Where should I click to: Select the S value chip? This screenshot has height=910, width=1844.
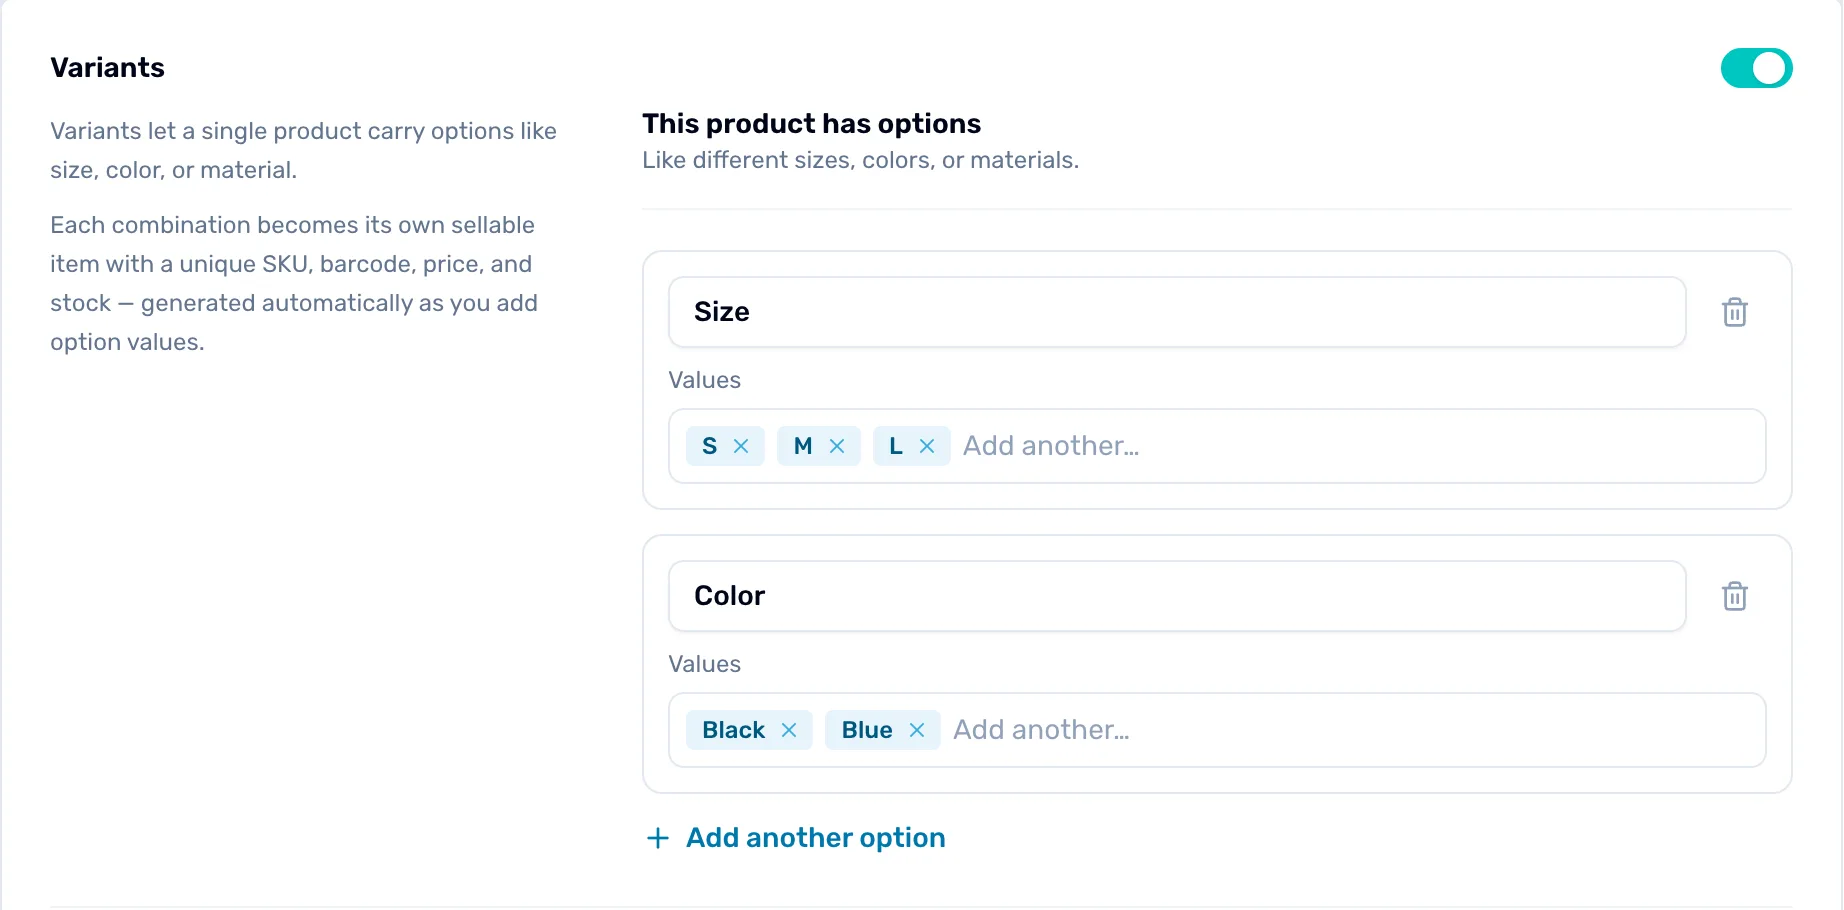click(x=725, y=446)
